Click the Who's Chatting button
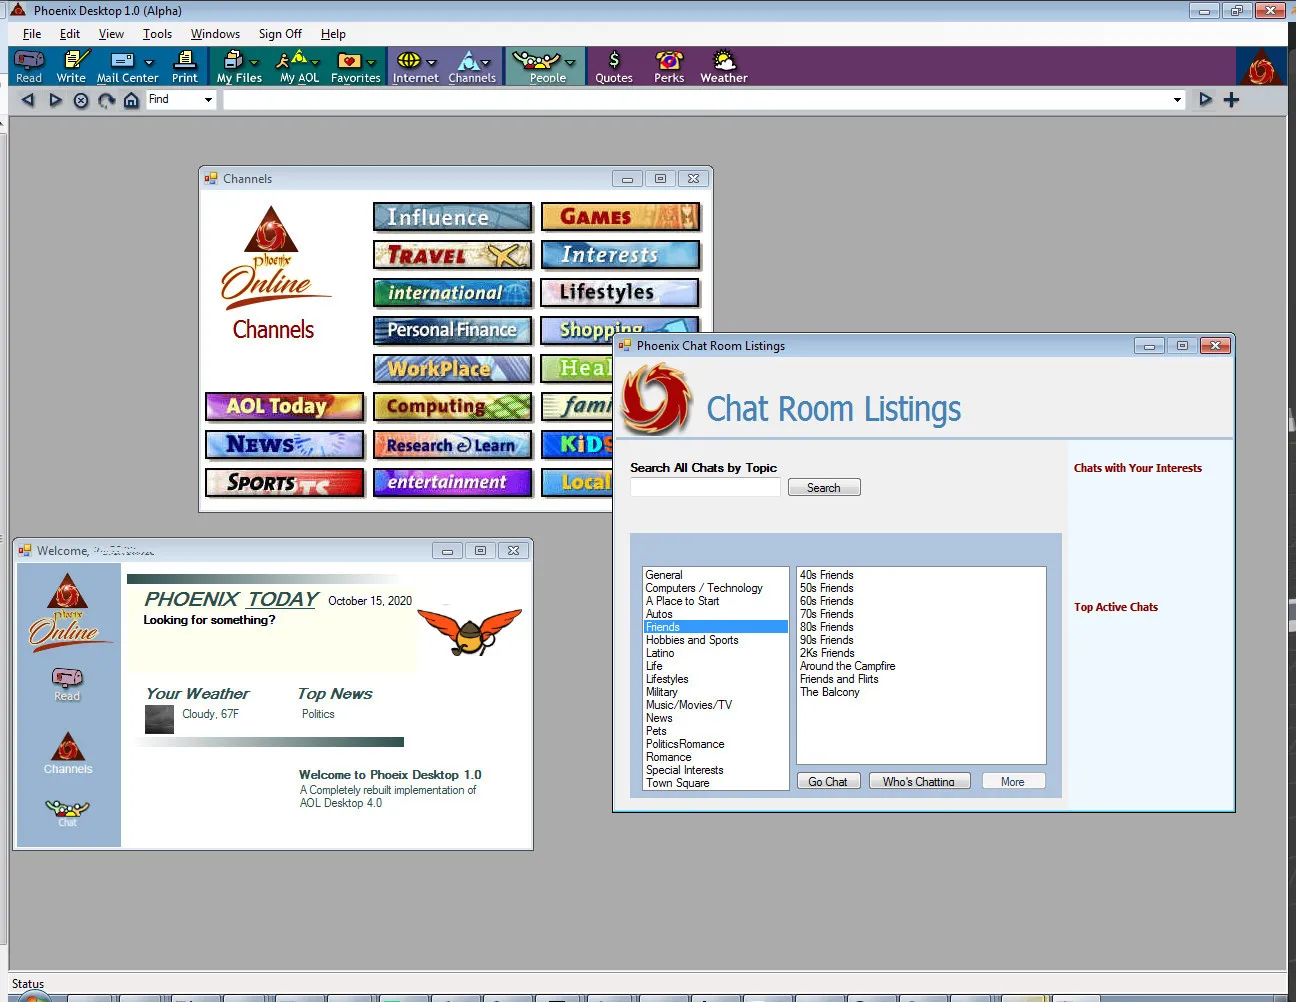 pos(919,781)
